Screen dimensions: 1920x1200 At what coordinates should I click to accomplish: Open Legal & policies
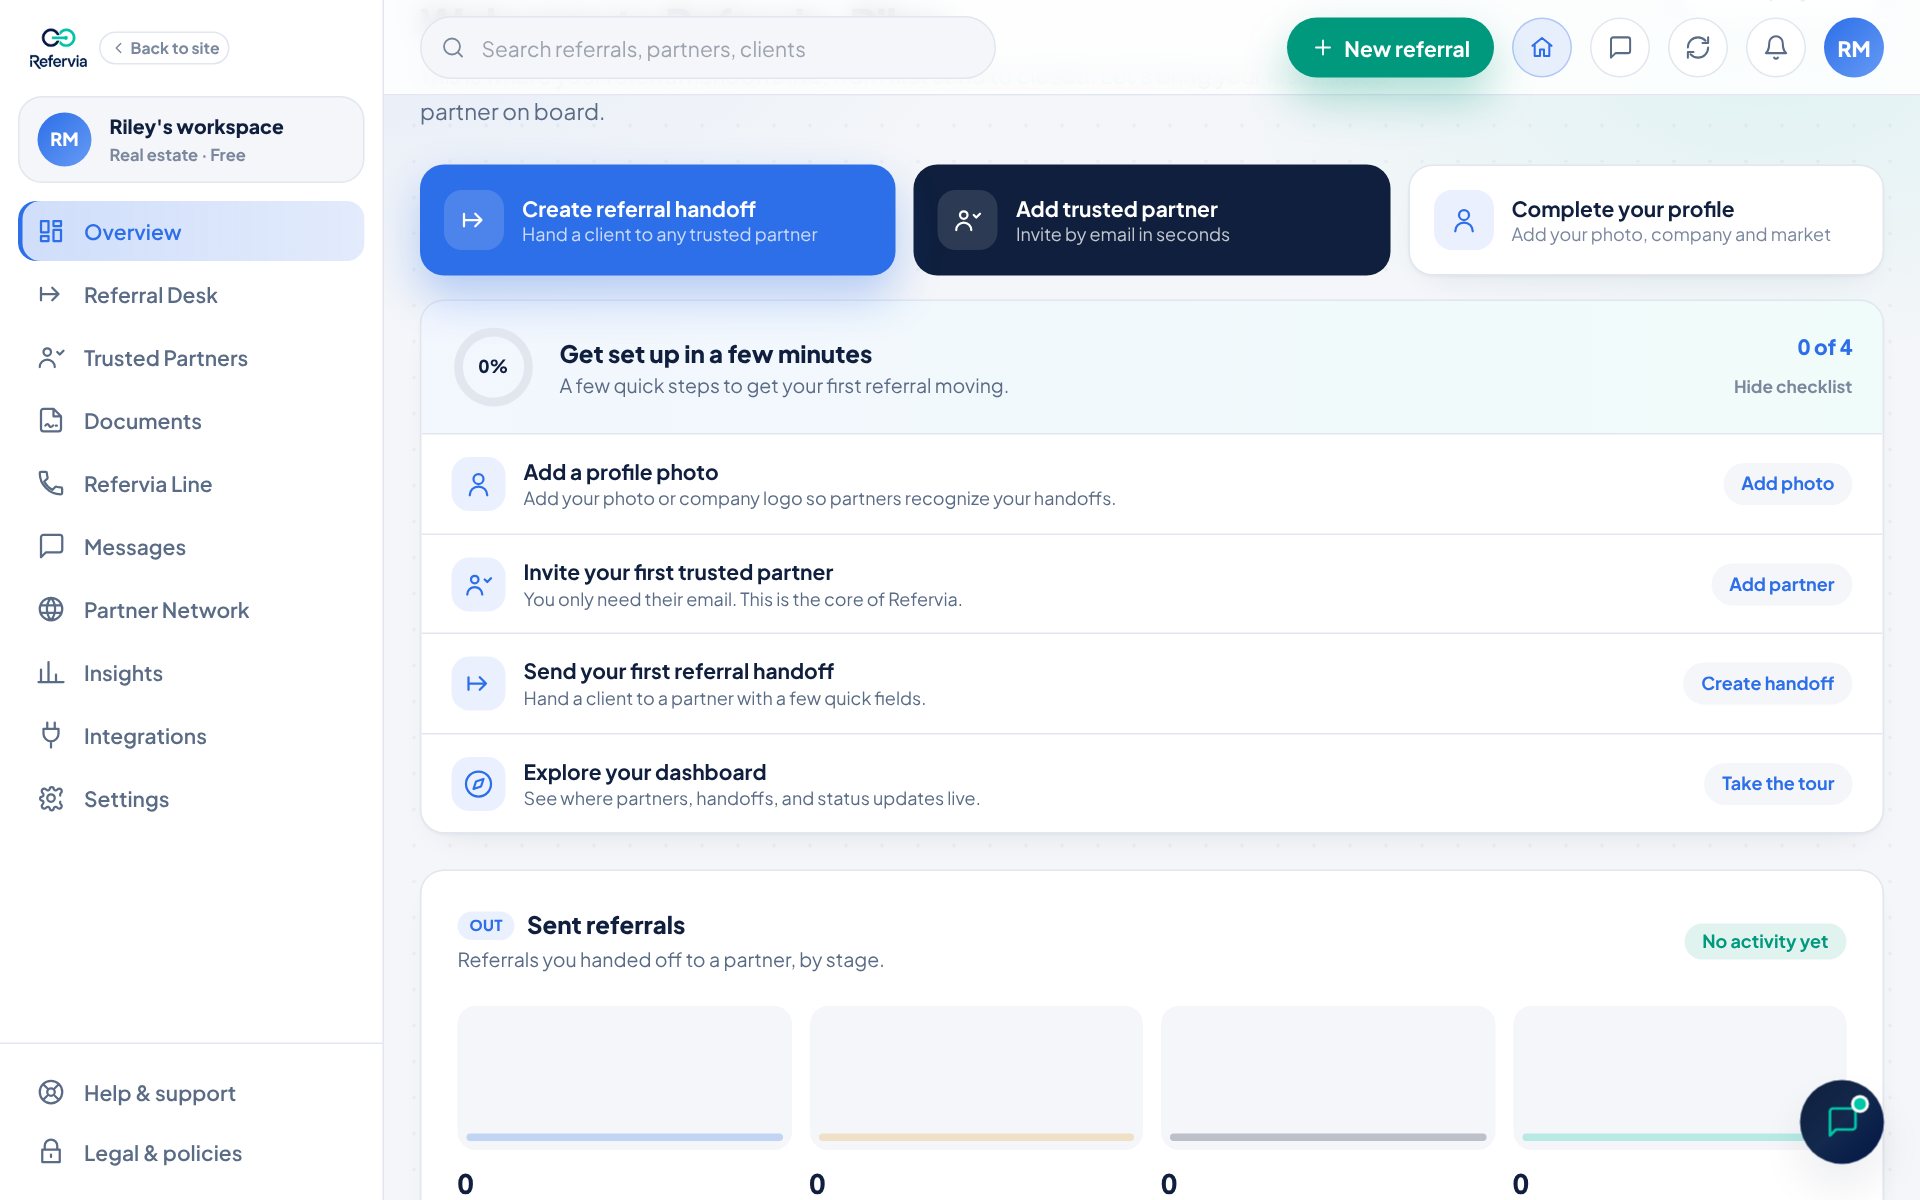click(191, 1153)
